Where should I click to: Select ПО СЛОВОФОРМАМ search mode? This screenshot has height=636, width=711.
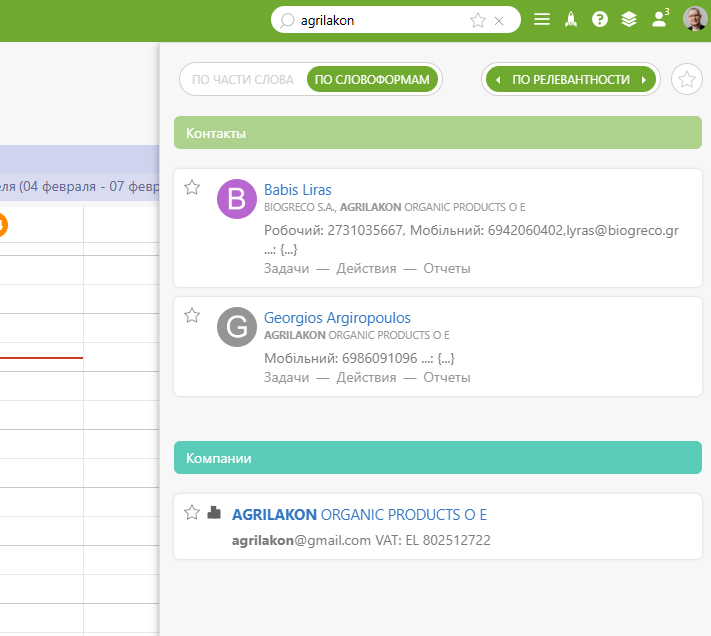pos(372,80)
